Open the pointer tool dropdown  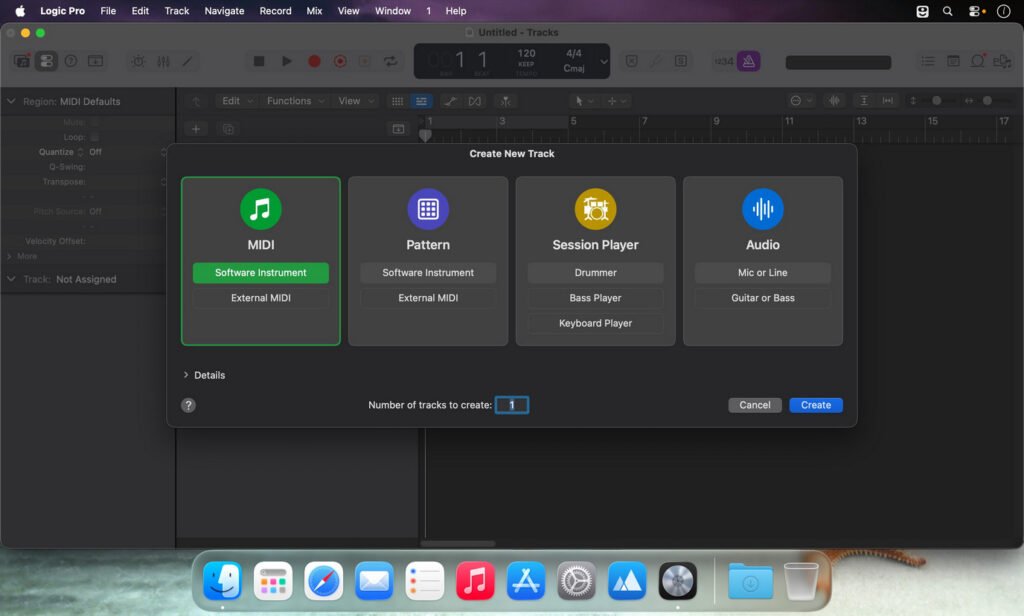point(583,101)
